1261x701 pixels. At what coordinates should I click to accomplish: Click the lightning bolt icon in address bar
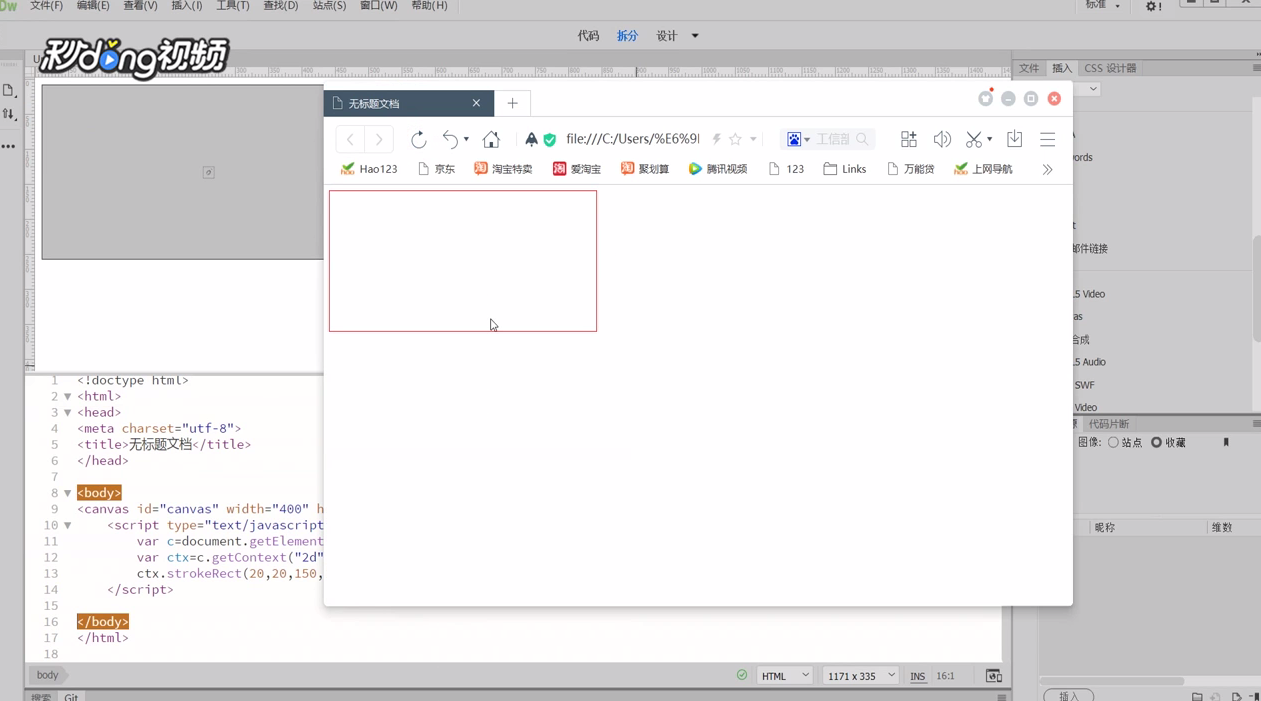point(716,139)
